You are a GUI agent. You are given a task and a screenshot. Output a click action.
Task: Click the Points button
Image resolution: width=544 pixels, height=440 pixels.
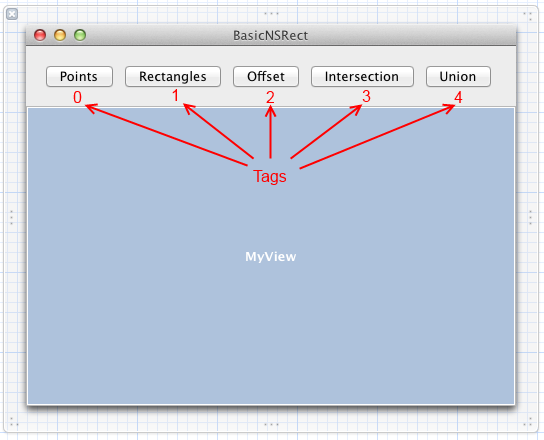[x=79, y=76]
